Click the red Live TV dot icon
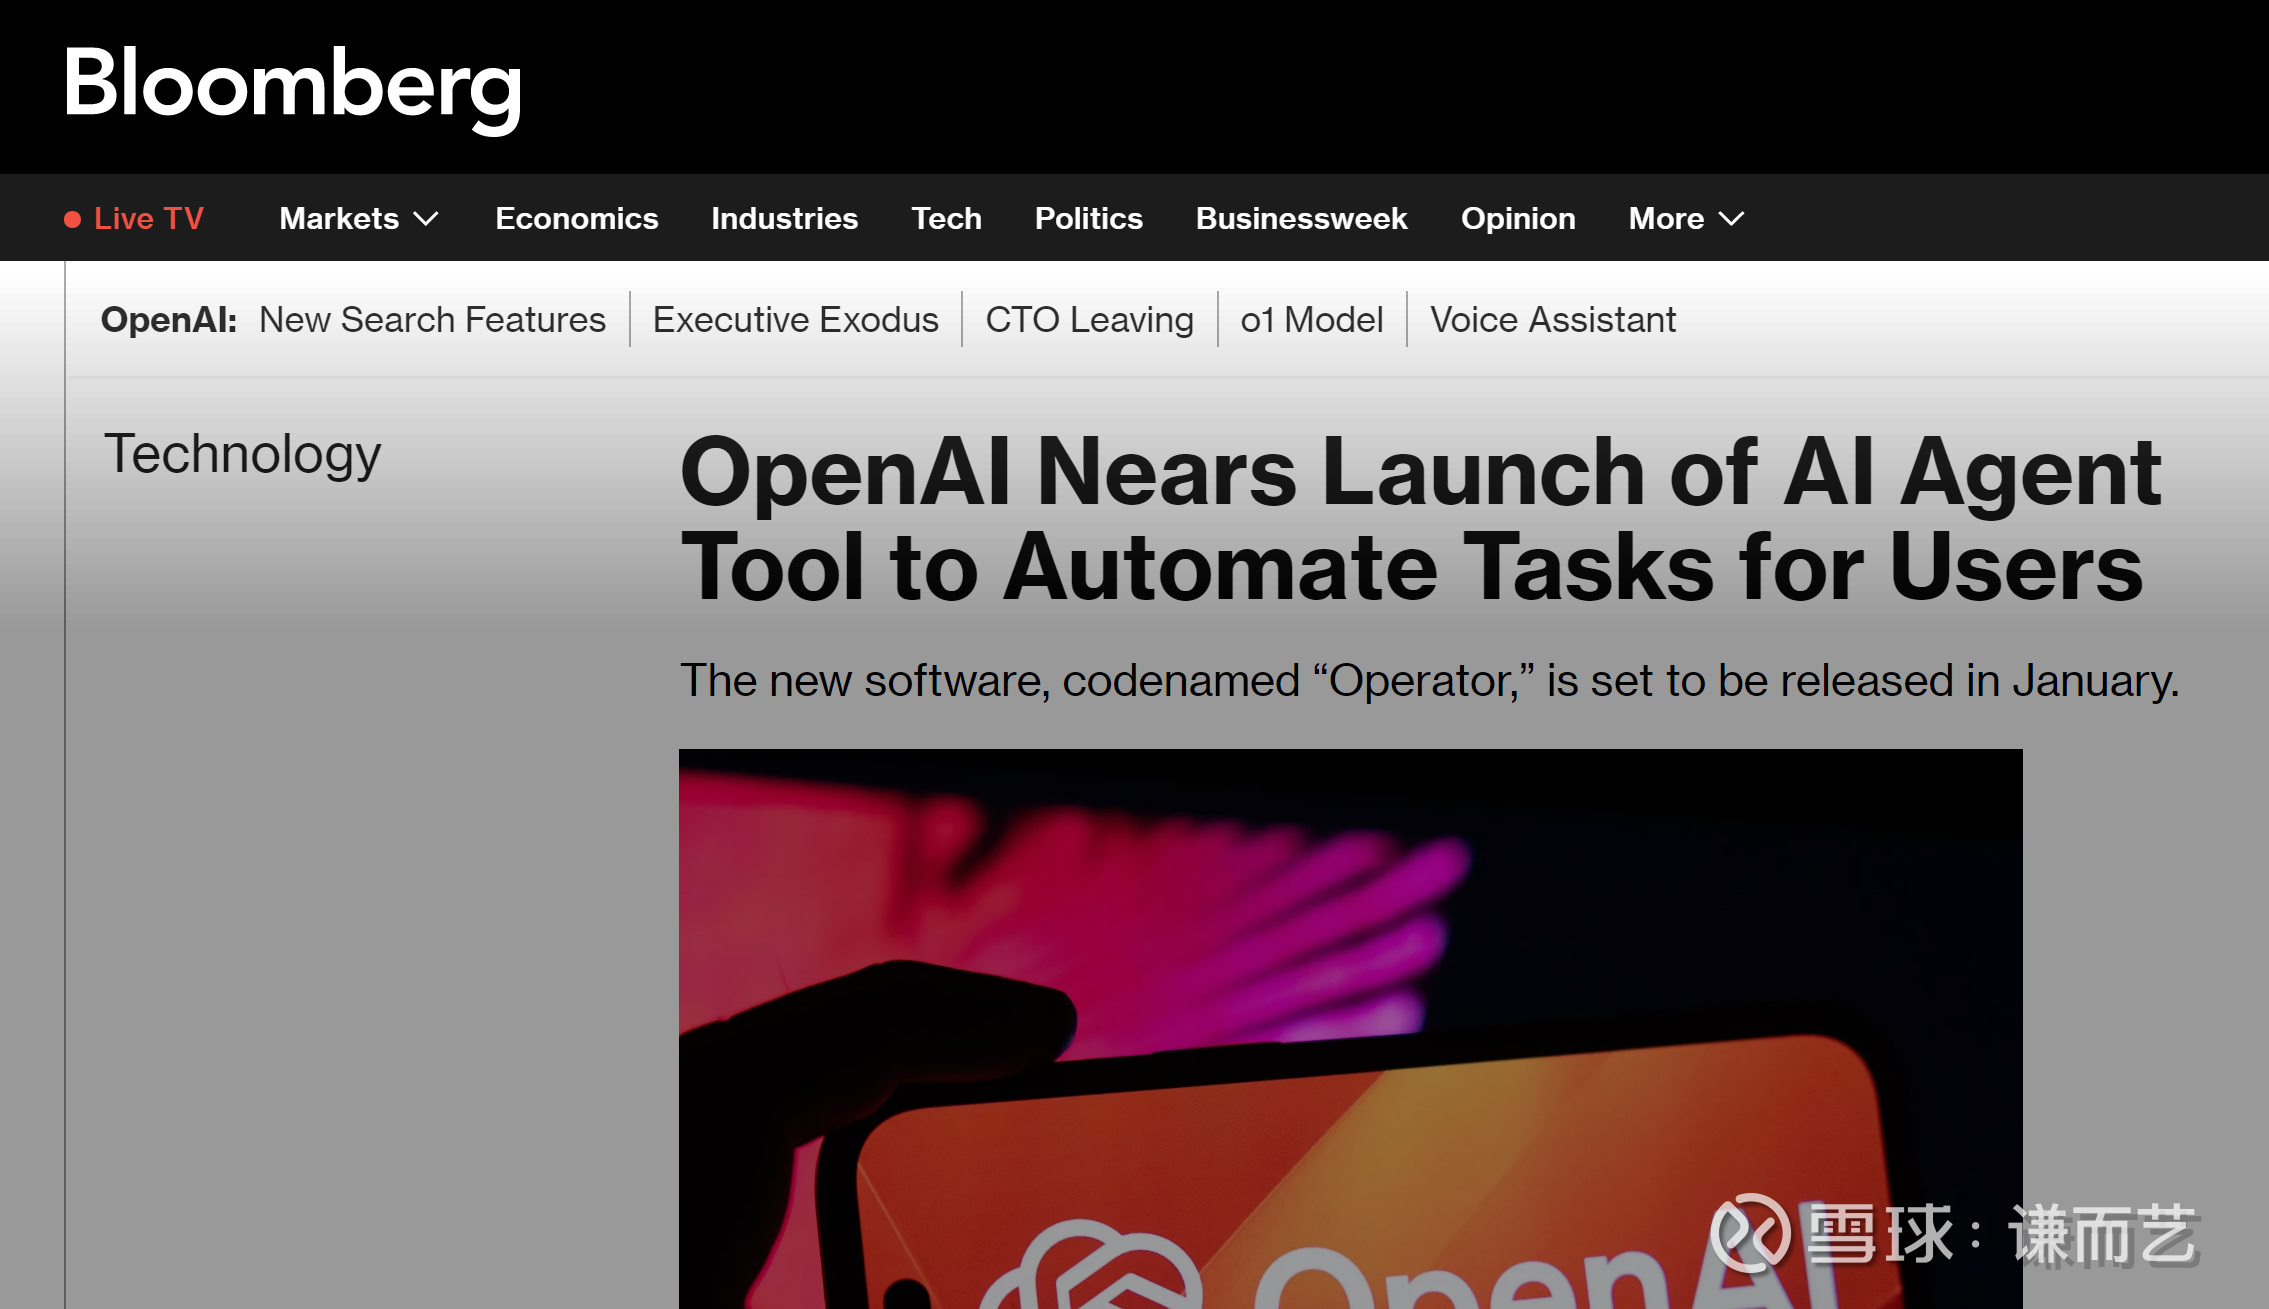 (72, 219)
